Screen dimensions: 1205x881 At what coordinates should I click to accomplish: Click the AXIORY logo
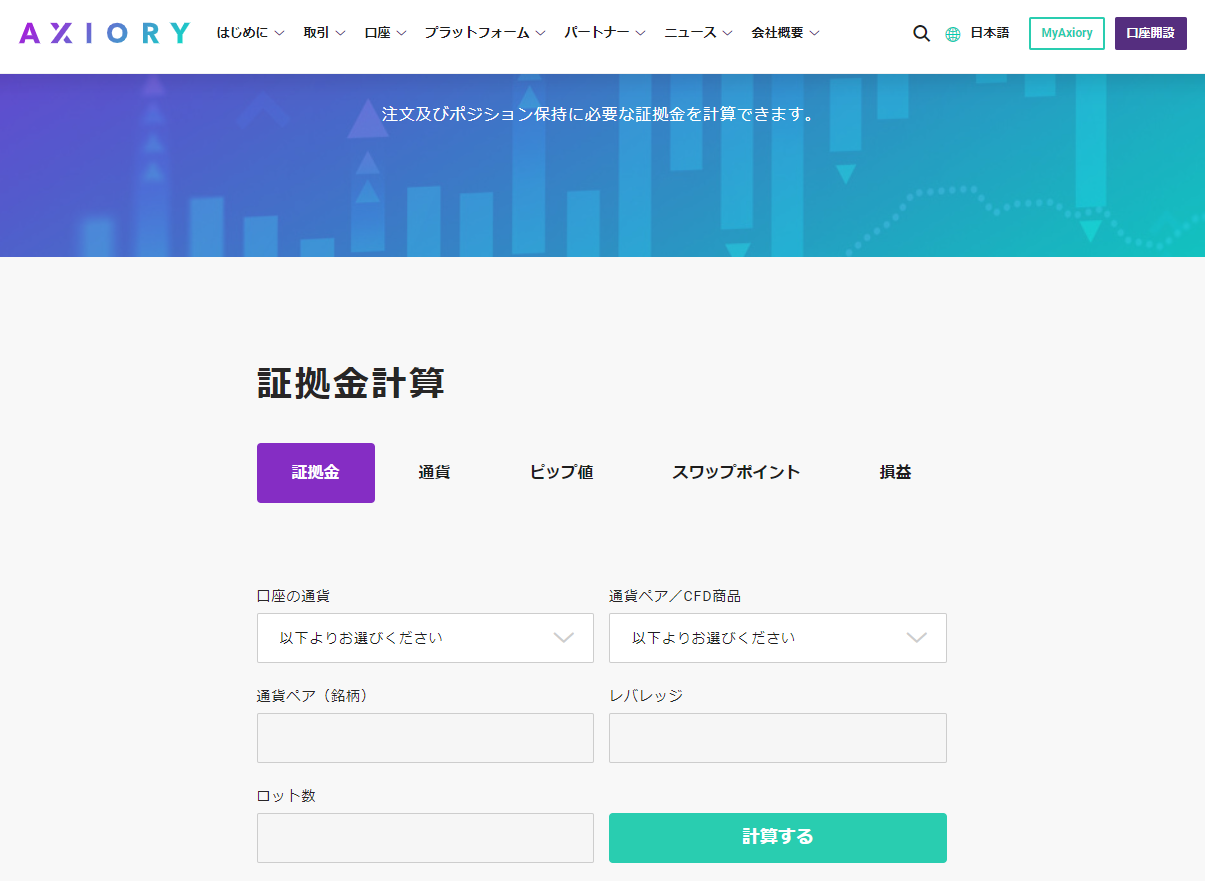click(x=104, y=32)
